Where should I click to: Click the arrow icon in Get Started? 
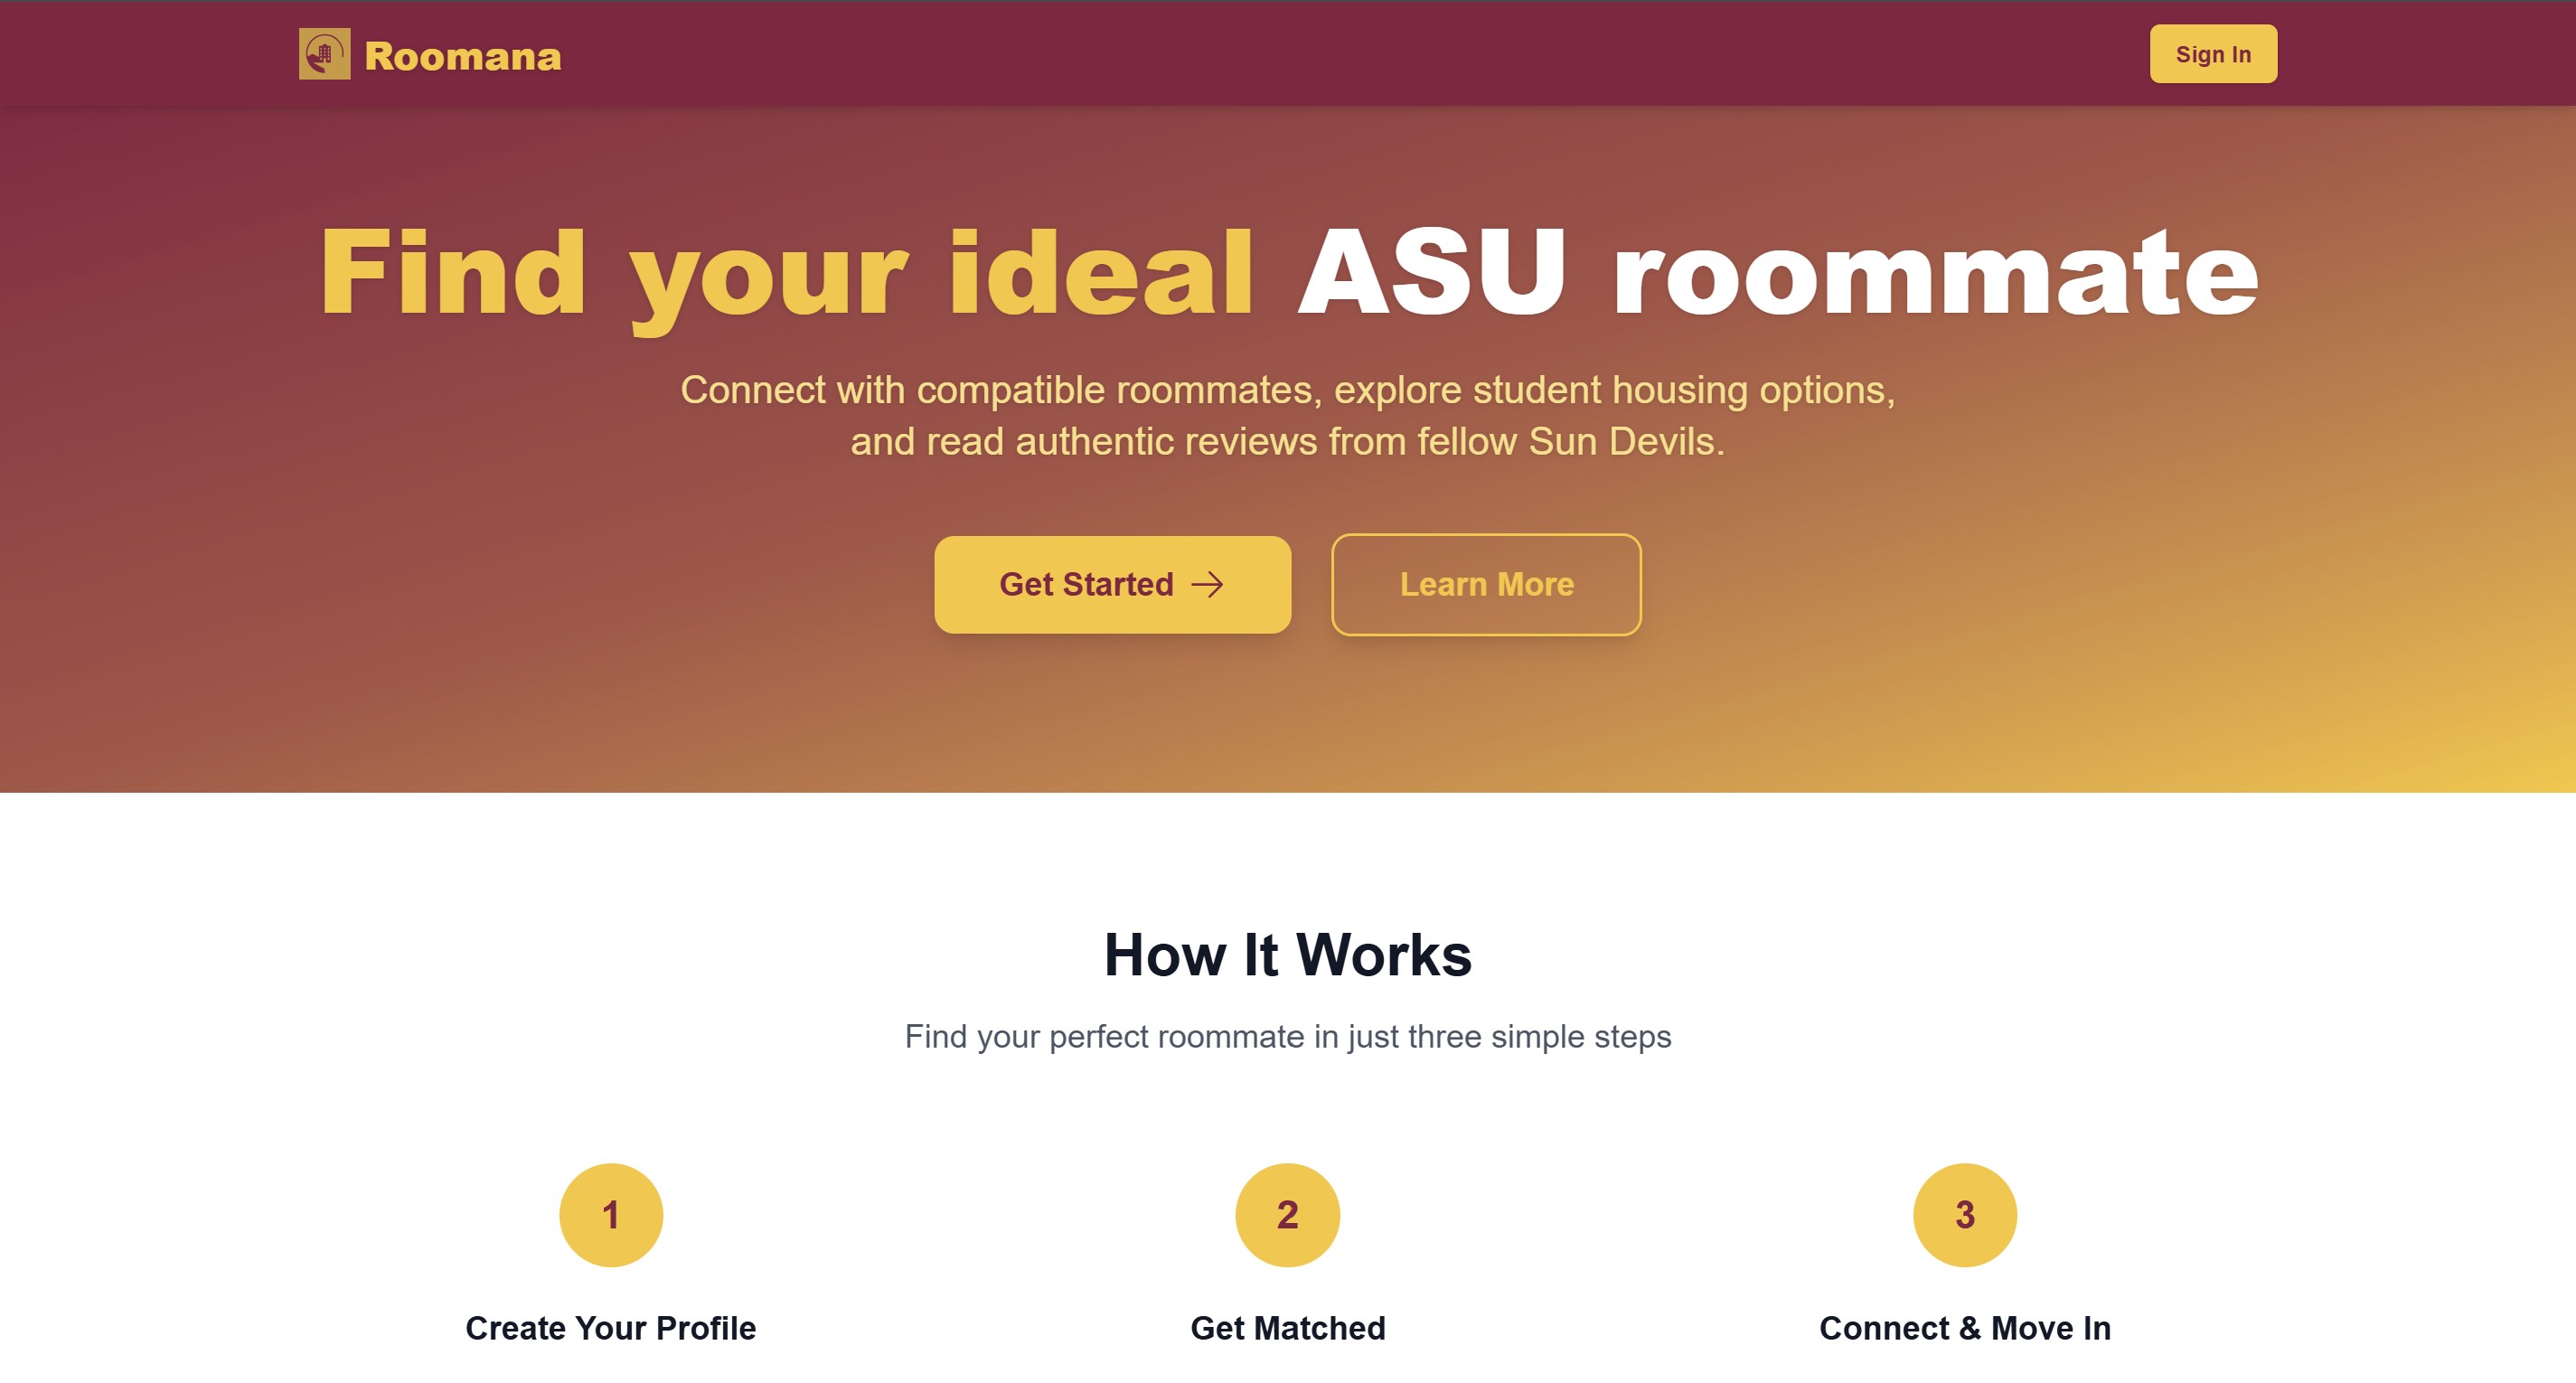1207,585
